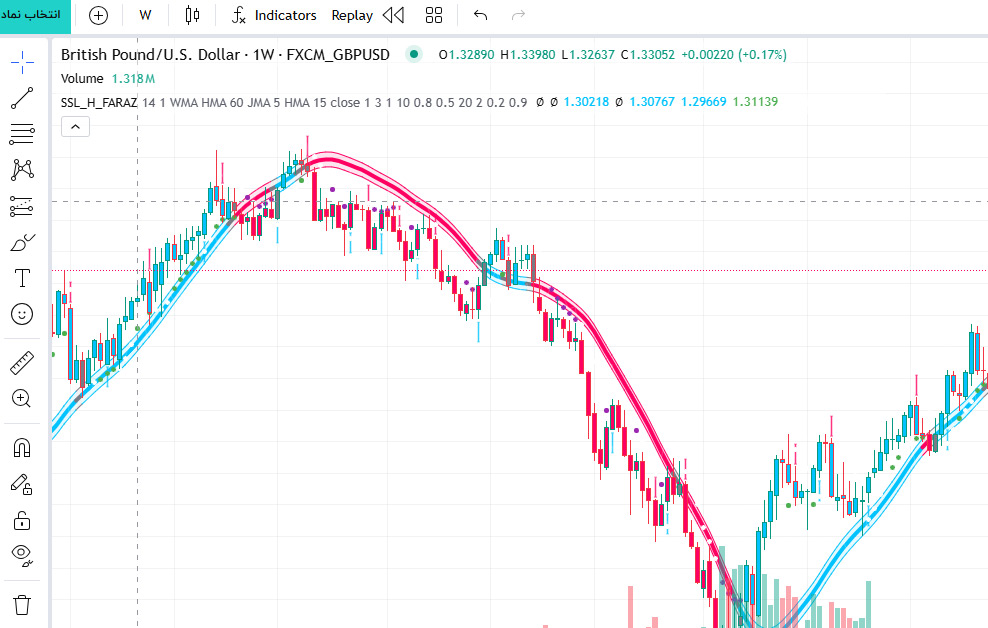Screen dimensions: 988x628
Task: Toggle hide all drawings eye icon
Action: [x=22, y=556]
